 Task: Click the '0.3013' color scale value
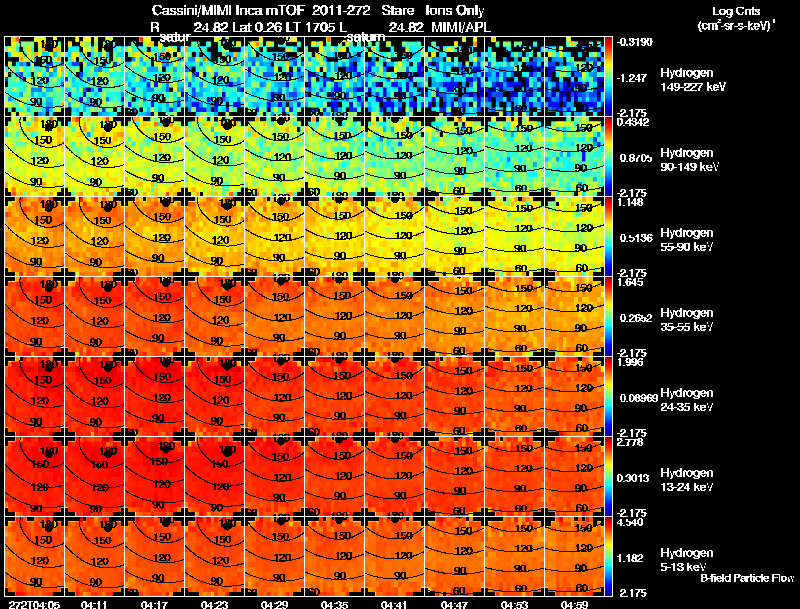633,478
